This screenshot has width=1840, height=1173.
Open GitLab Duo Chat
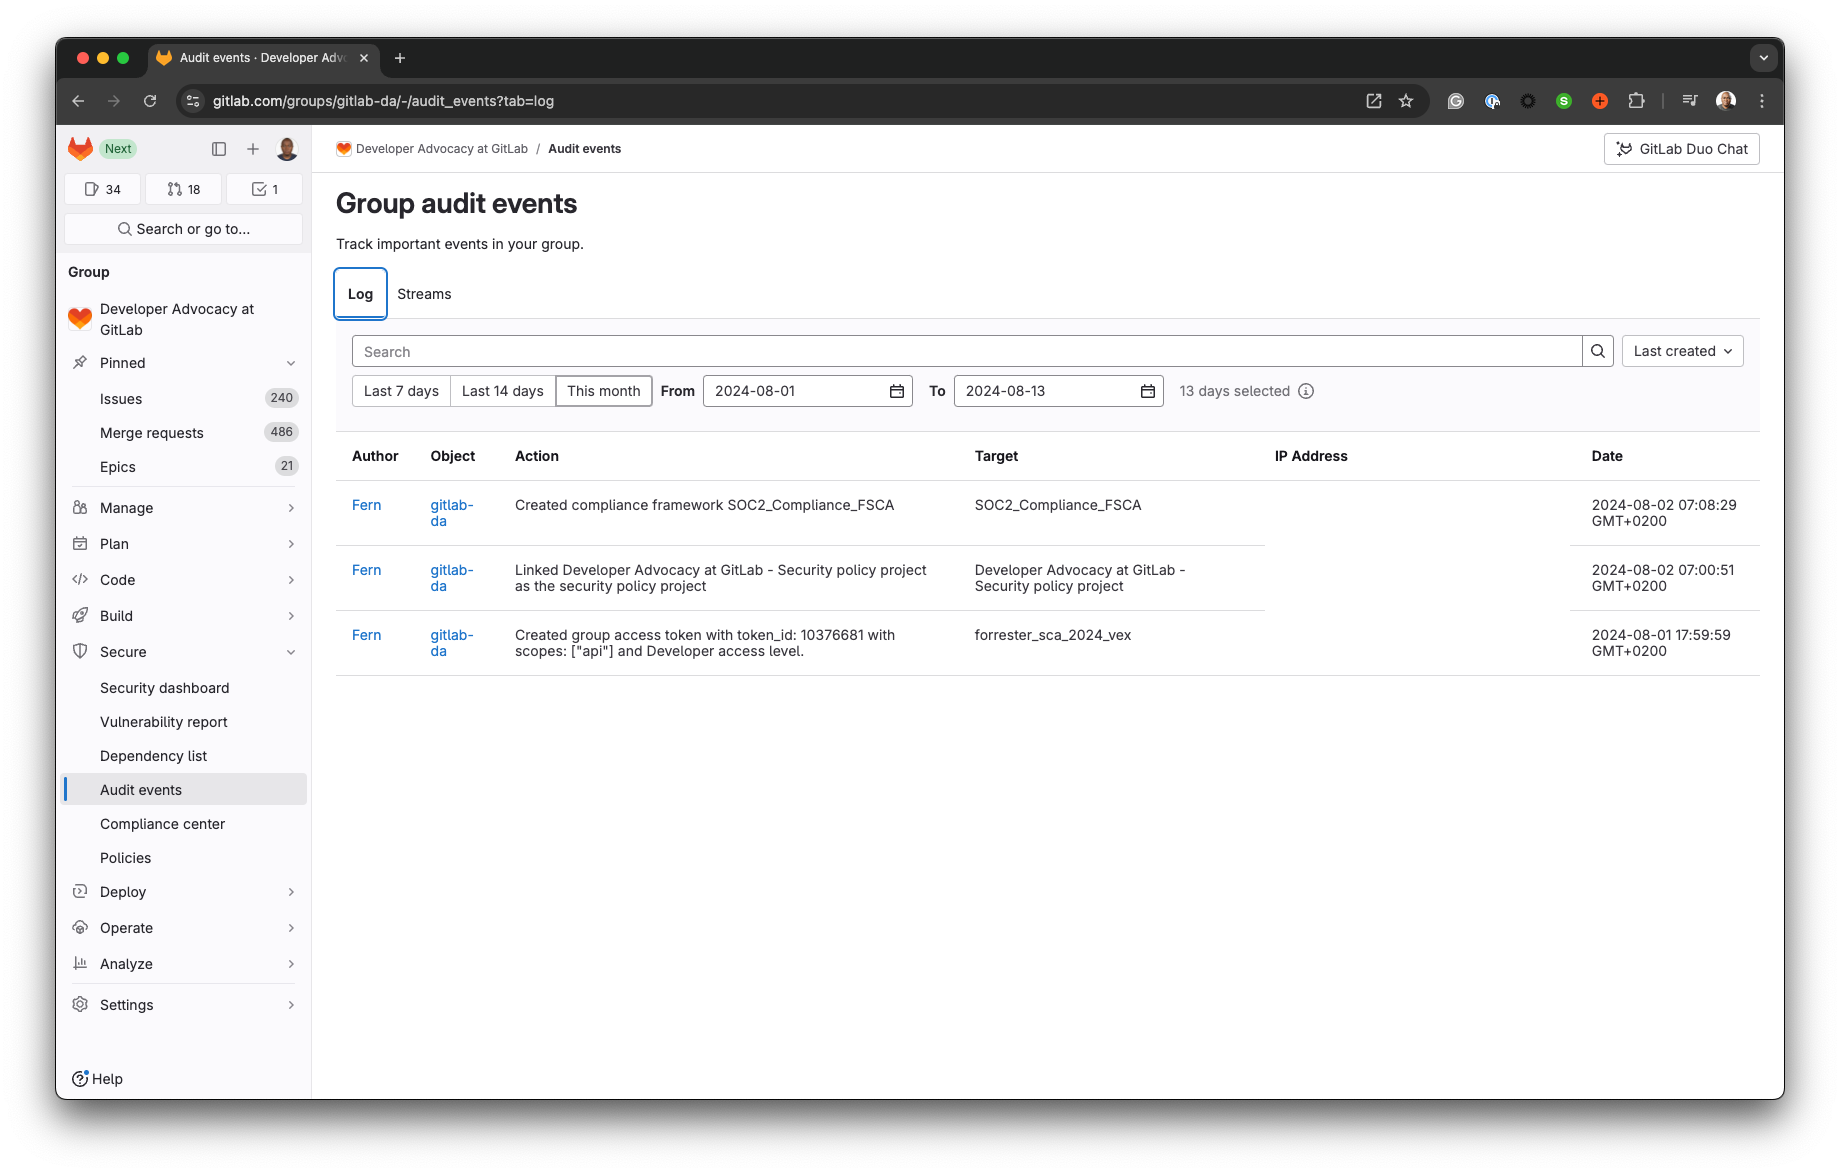pos(1681,148)
